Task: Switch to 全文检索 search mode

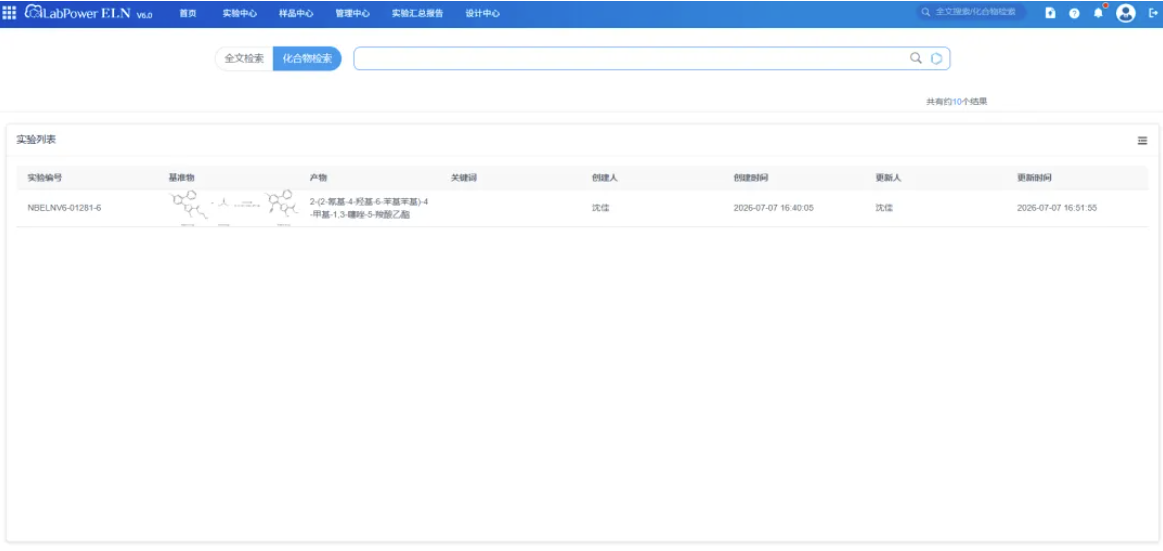Action: (244, 59)
